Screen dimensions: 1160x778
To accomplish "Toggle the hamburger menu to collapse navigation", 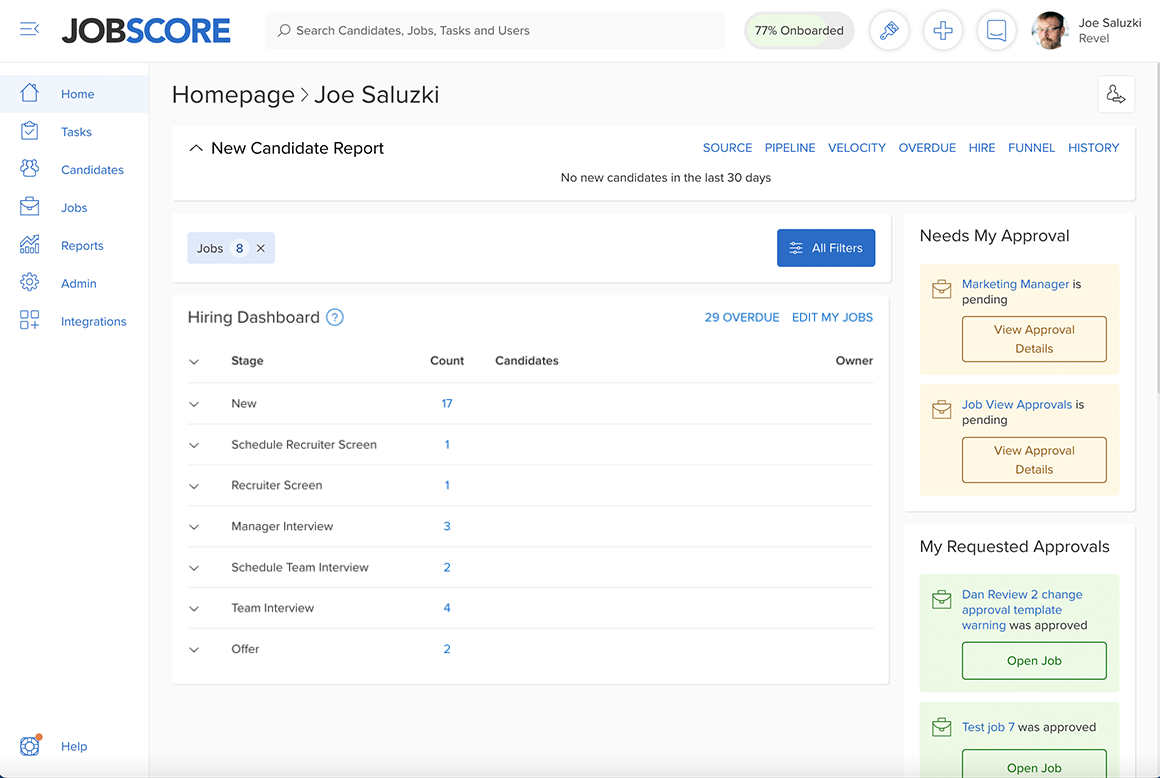I will 29,29.
